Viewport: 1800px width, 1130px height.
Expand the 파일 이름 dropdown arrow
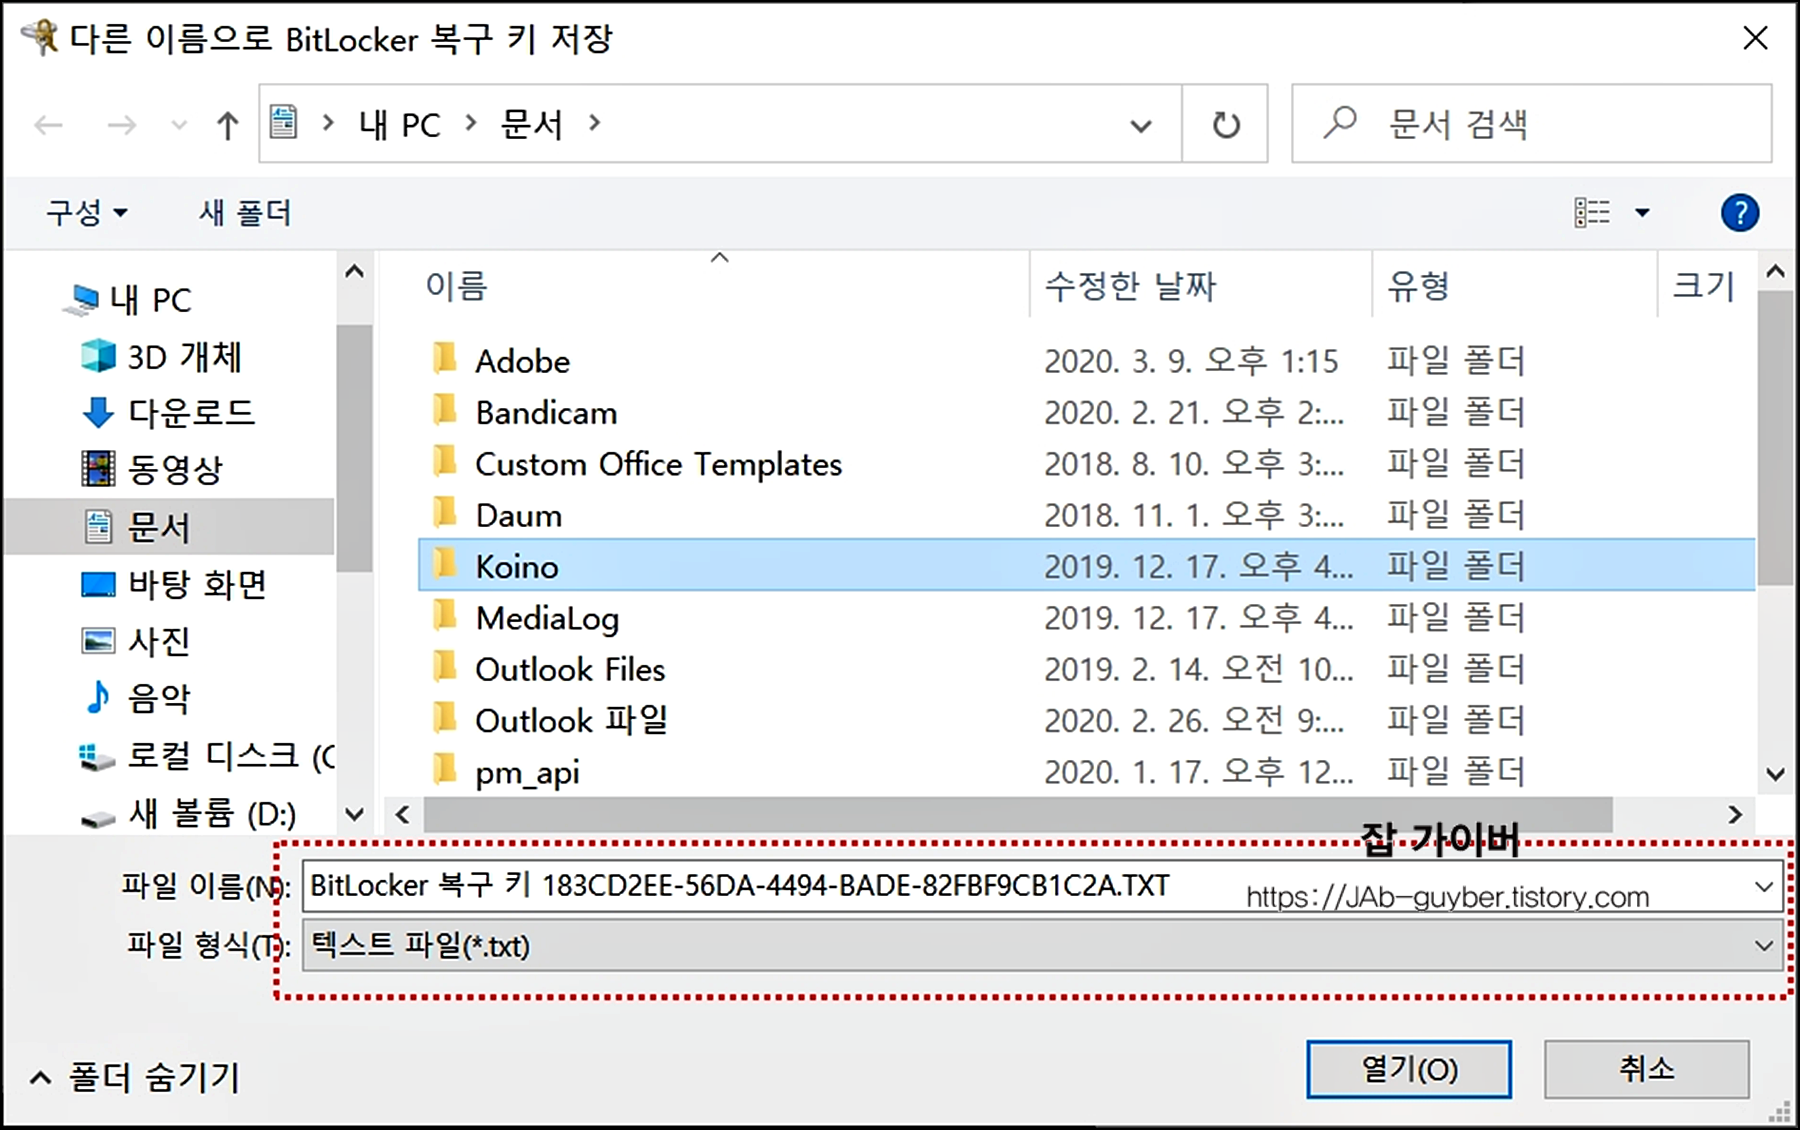pyautogui.click(x=1763, y=886)
